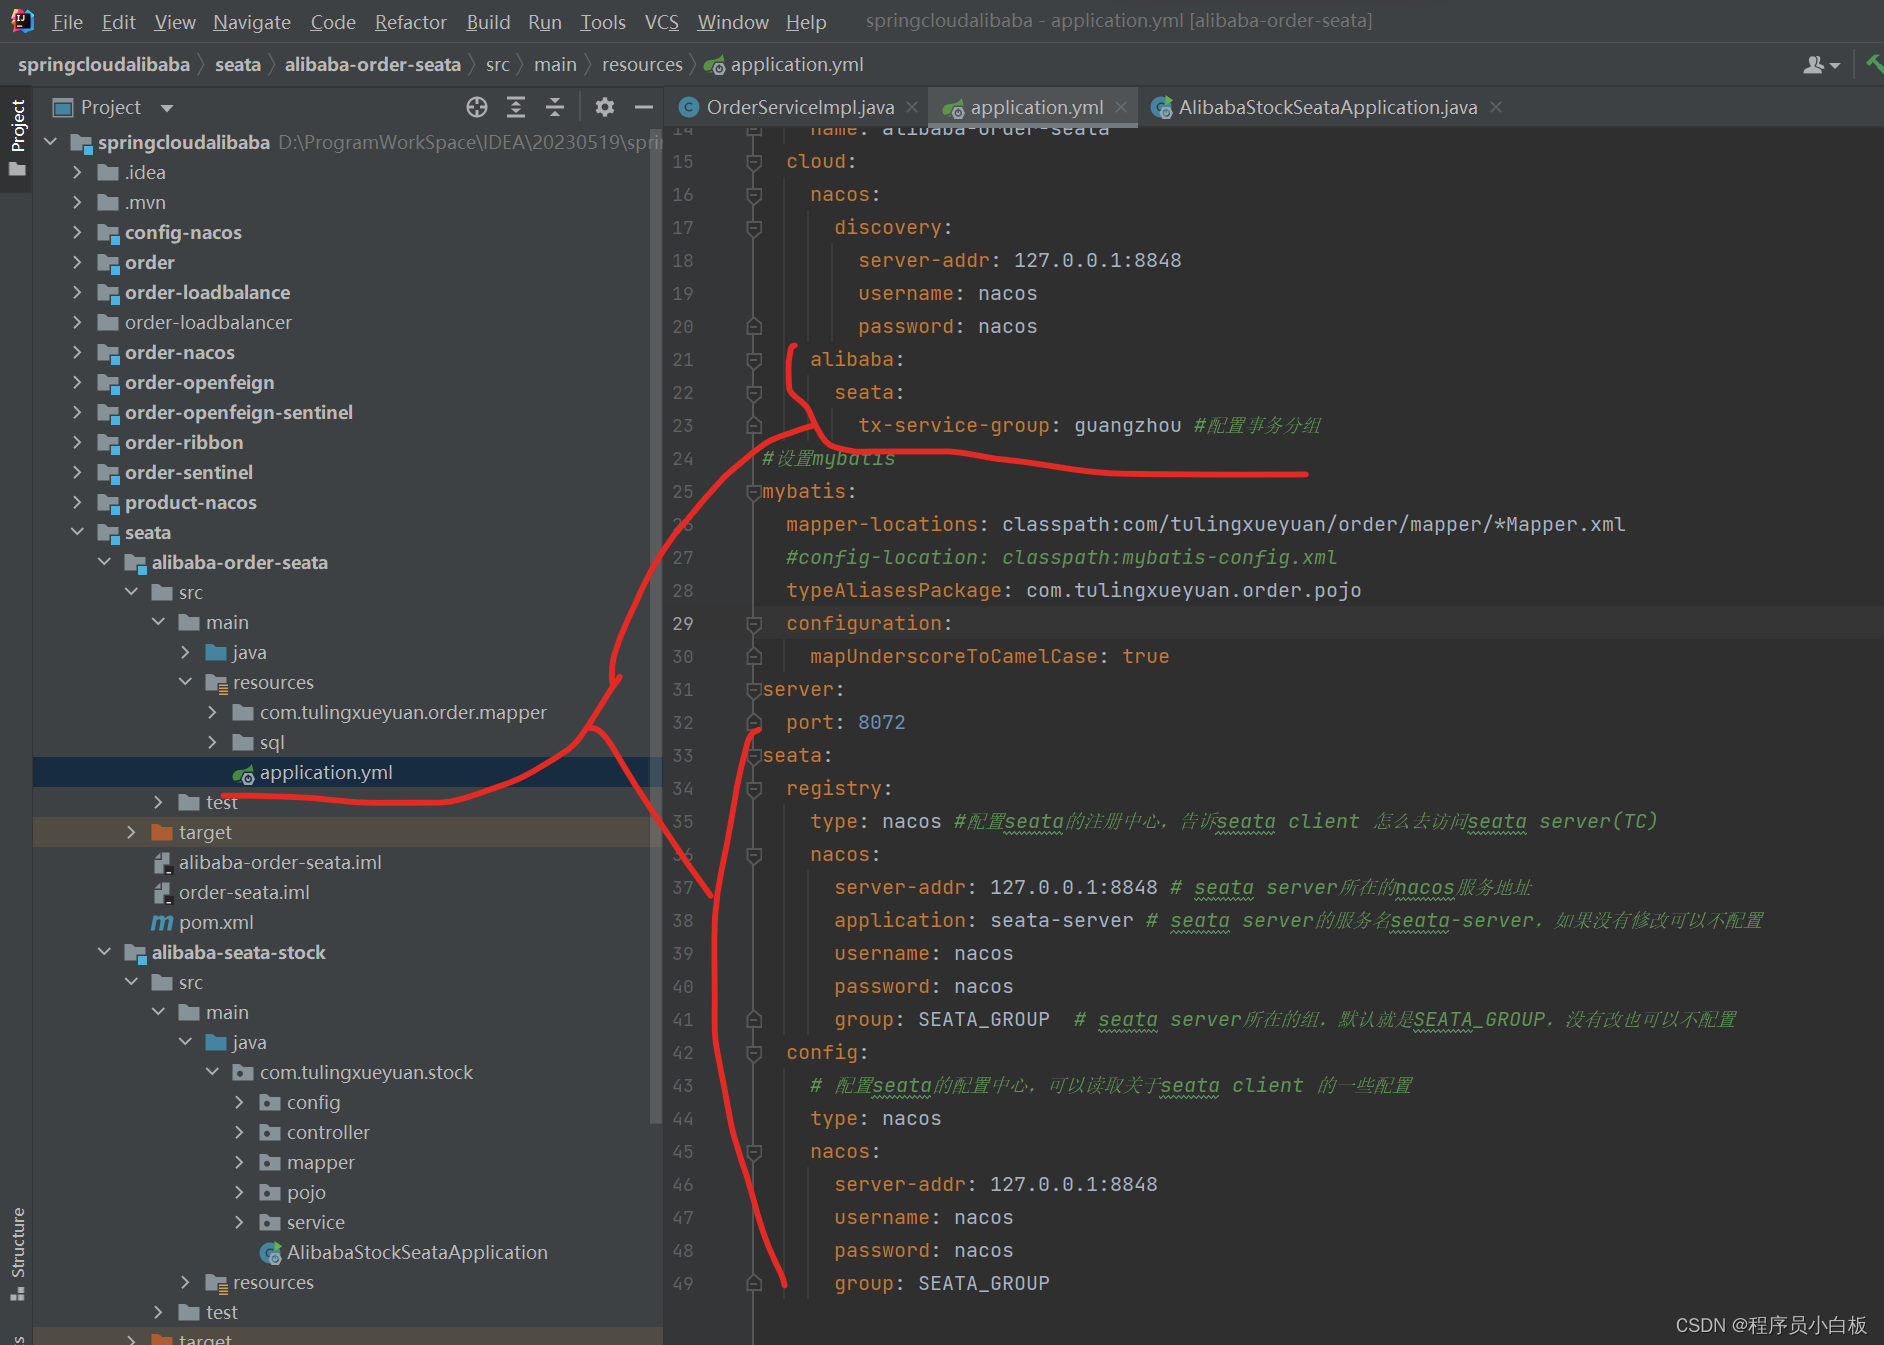Click application.yml breadcrumb
The width and height of the screenshot is (1884, 1345).
785,65
